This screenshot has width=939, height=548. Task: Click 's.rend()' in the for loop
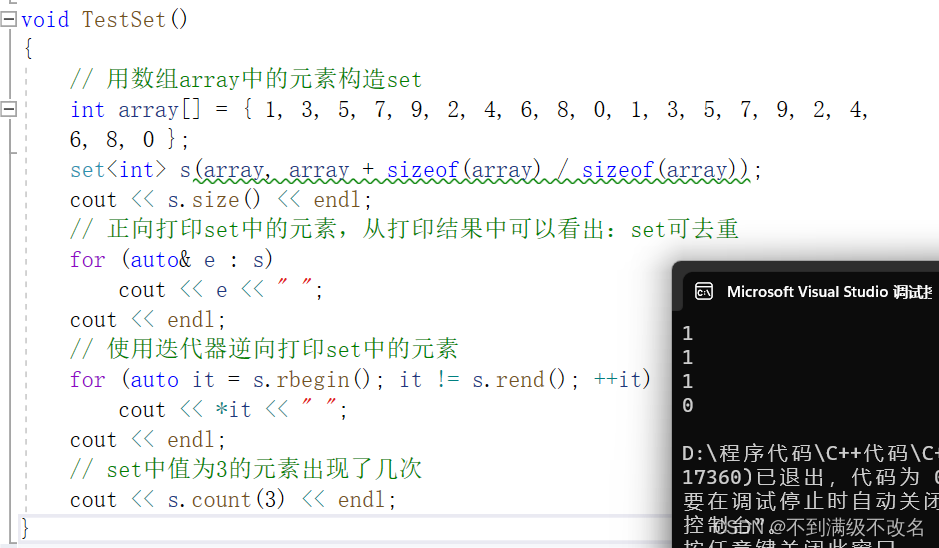click(518, 380)
